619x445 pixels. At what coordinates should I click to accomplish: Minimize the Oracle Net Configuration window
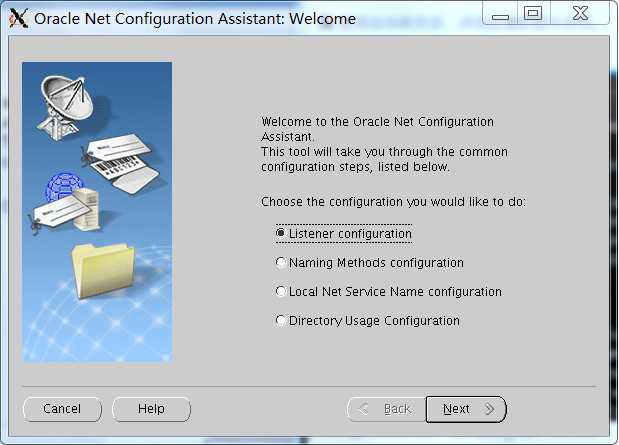(x=500, y=16)
